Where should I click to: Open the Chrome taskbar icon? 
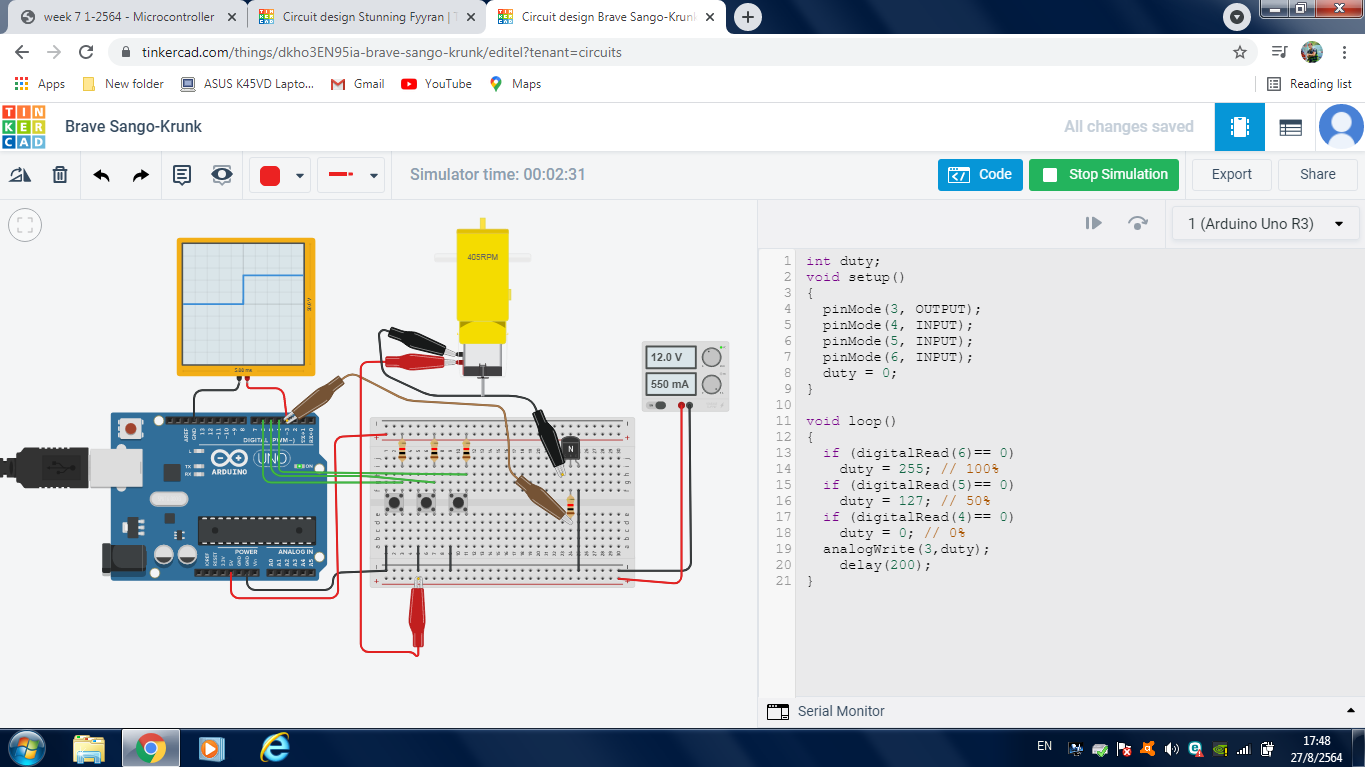pos(151,747)
